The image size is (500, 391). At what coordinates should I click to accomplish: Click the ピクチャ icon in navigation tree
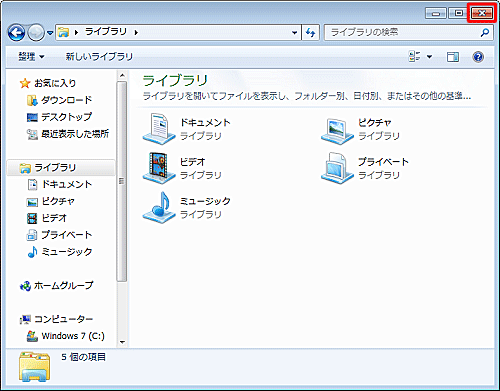point(32,202)
